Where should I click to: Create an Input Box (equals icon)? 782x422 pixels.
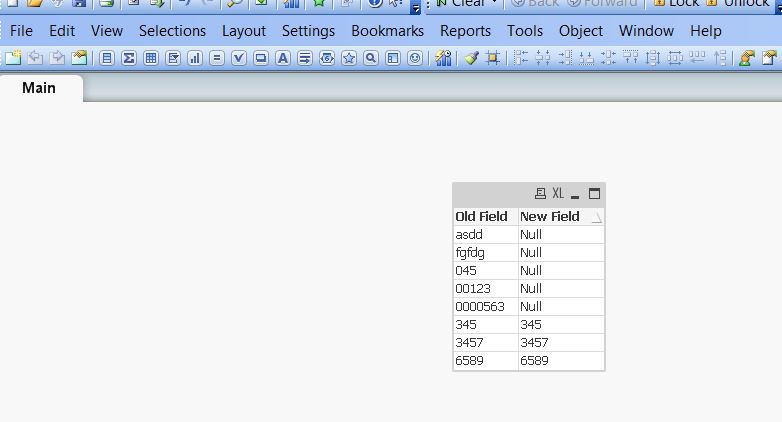(x=216, y=58)
